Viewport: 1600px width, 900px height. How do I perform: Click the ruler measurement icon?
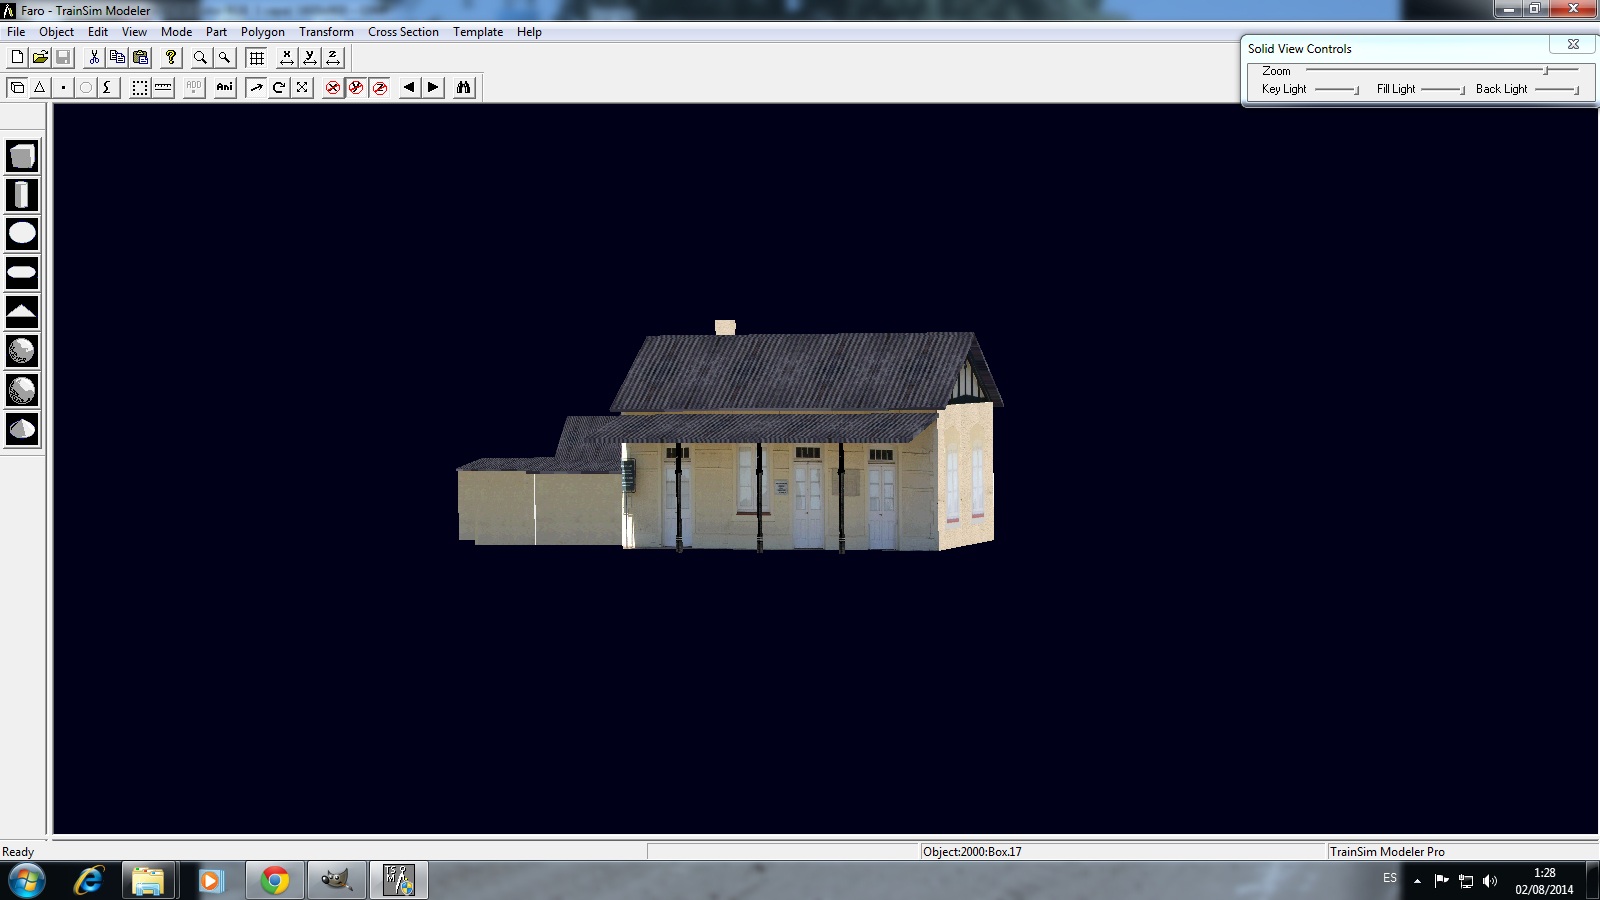coord(163,88)
